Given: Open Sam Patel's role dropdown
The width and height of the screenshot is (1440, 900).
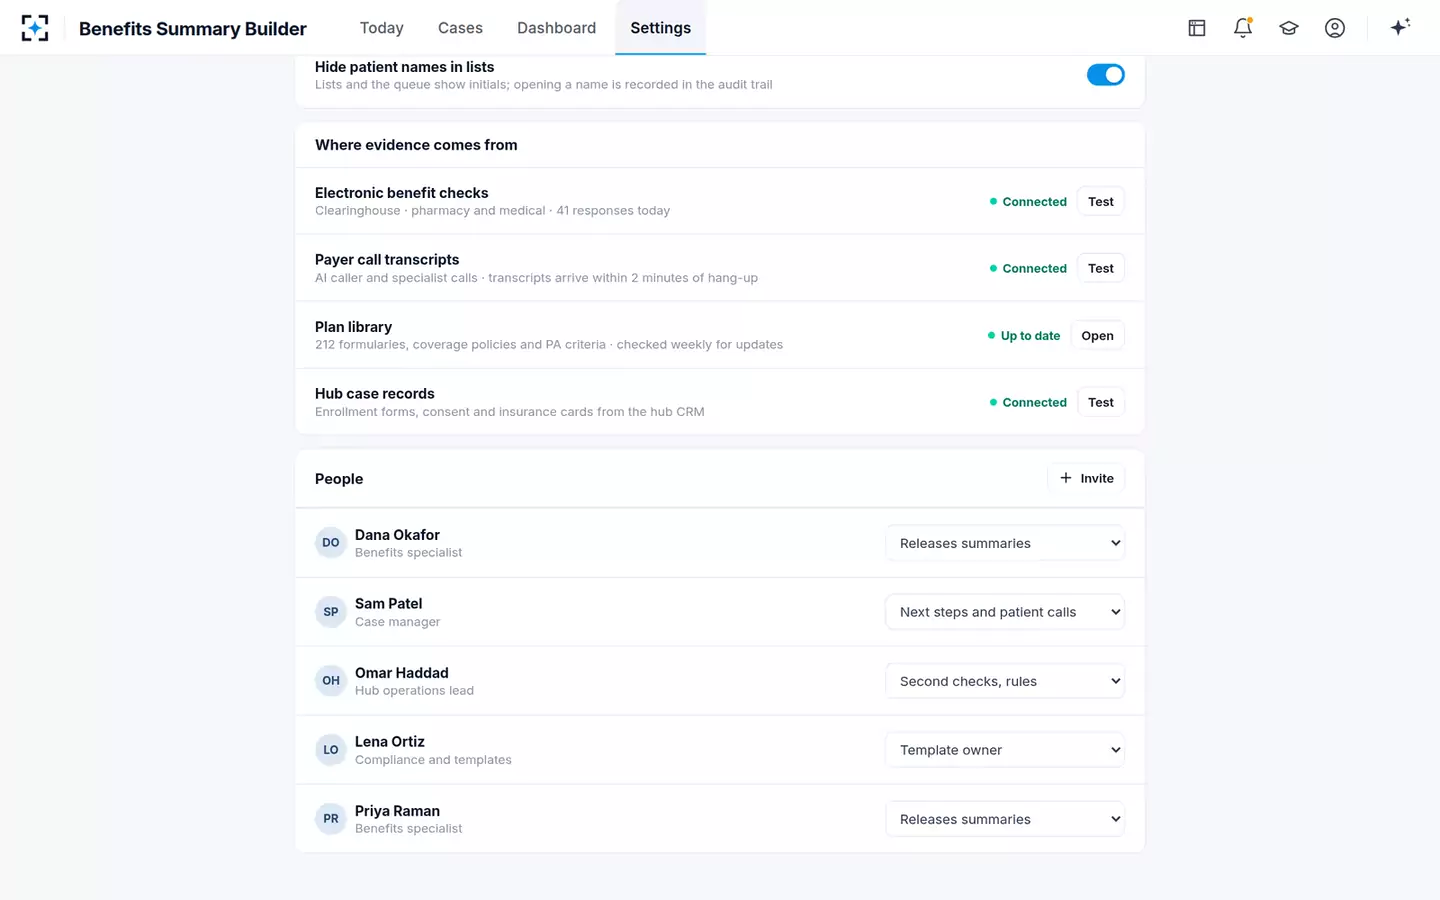Looking at the screenshot, I should click(x=1005, y=612).
